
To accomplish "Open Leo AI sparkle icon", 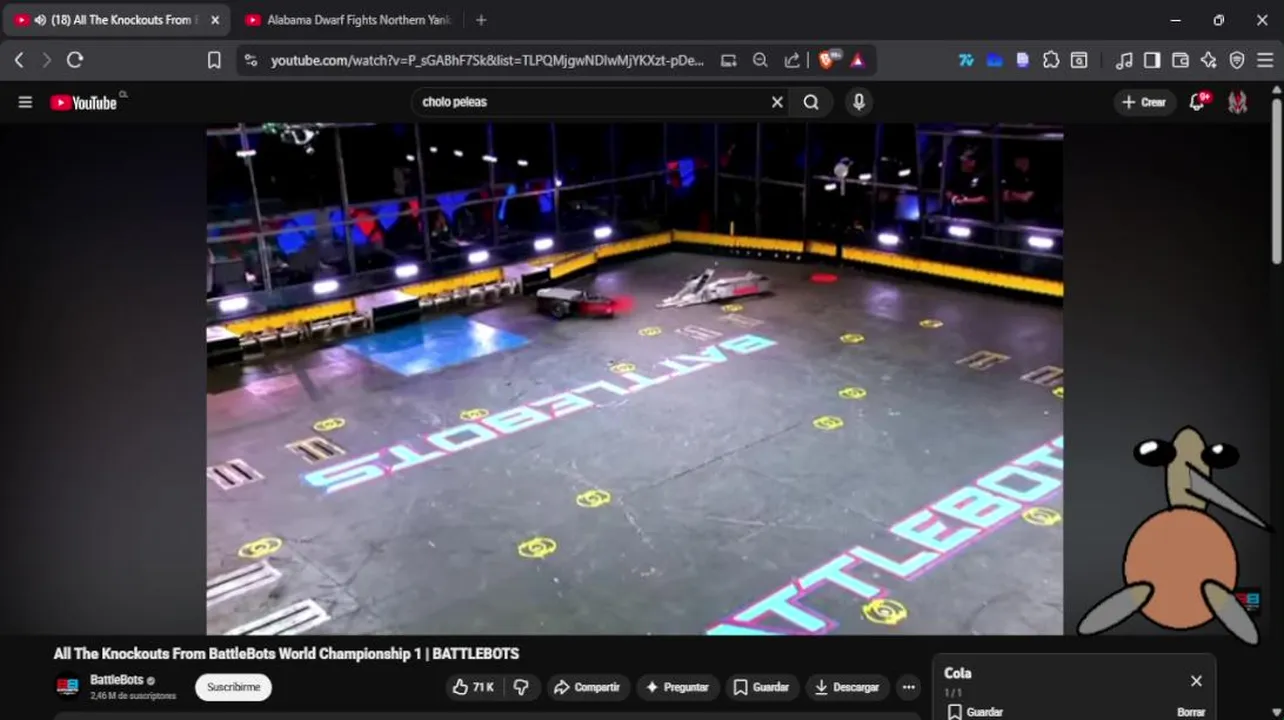I will click(1208, 60).
